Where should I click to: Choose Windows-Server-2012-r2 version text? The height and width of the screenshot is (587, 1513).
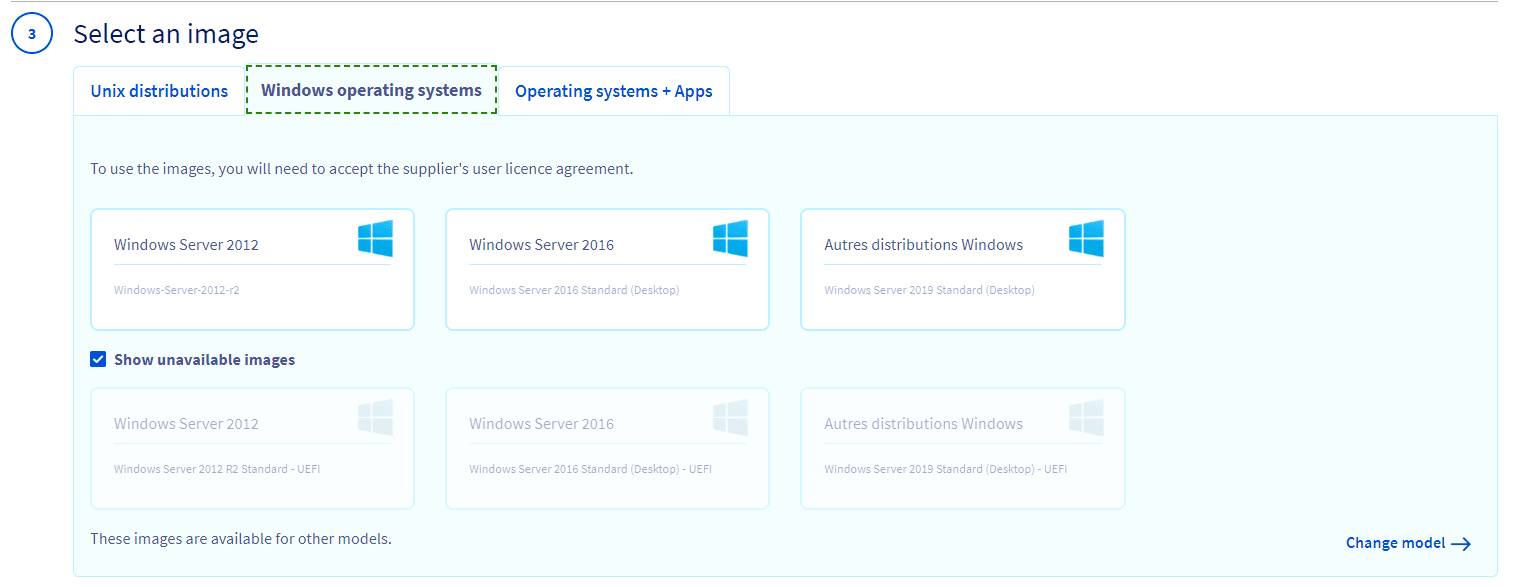(x=176, y=291)
